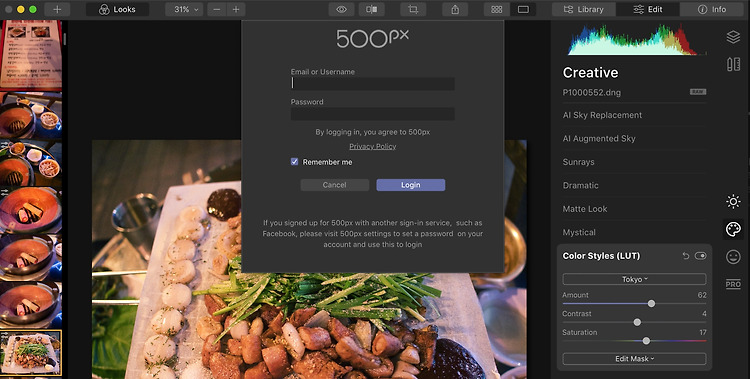Open the Looks panel

(x=118, y=10)
